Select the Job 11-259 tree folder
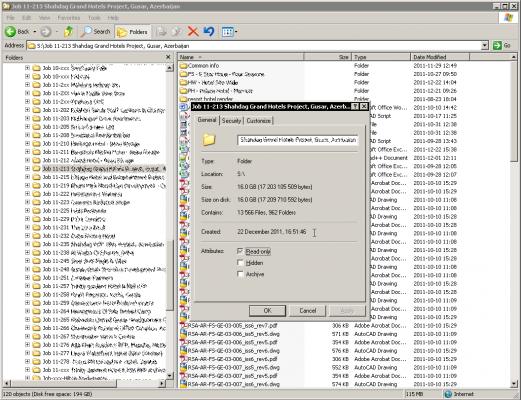This screenshot has width=521, height=400. point(98,303)
